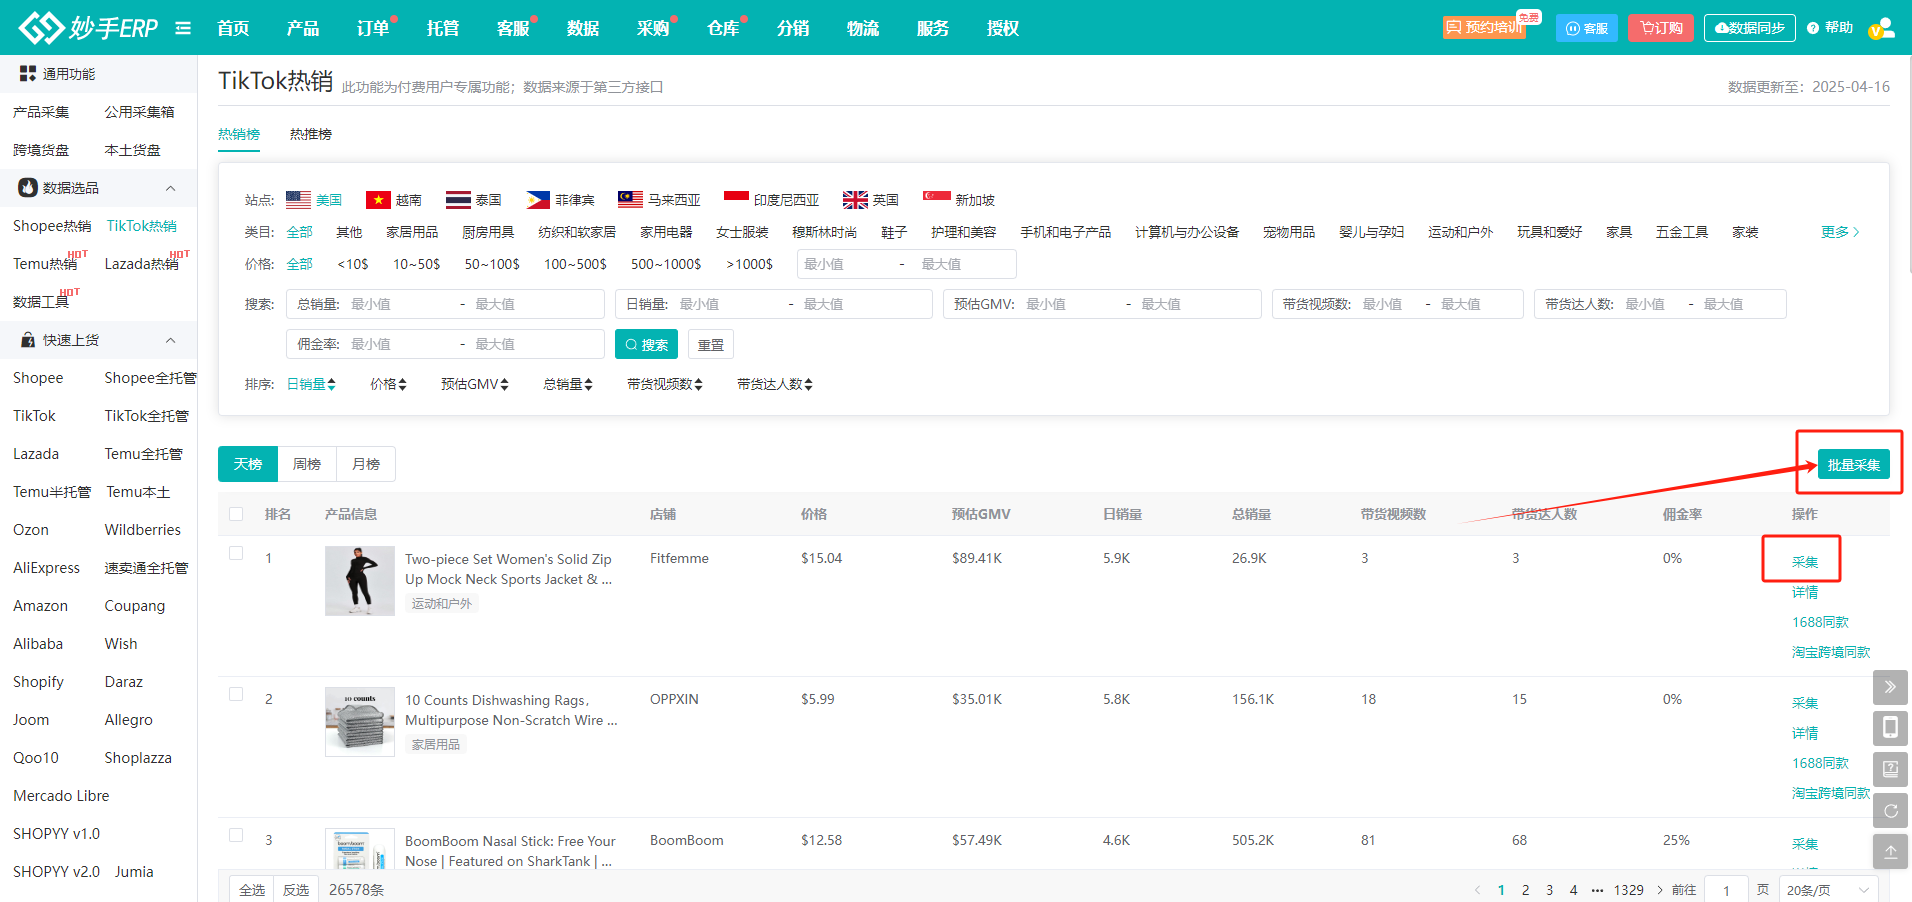Open the 仓库 top menu
The width and height of the screenshot is (1912, 902).
point(723,28)
